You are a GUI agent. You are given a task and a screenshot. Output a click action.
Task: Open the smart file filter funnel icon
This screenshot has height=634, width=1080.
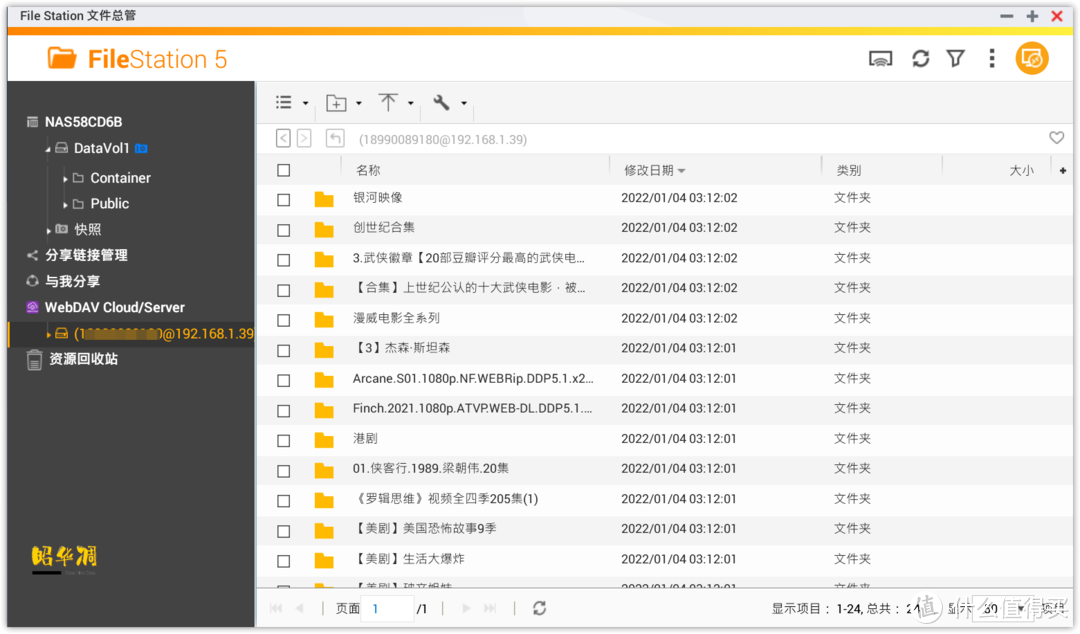pyautogui.click(x=955, y=59)
